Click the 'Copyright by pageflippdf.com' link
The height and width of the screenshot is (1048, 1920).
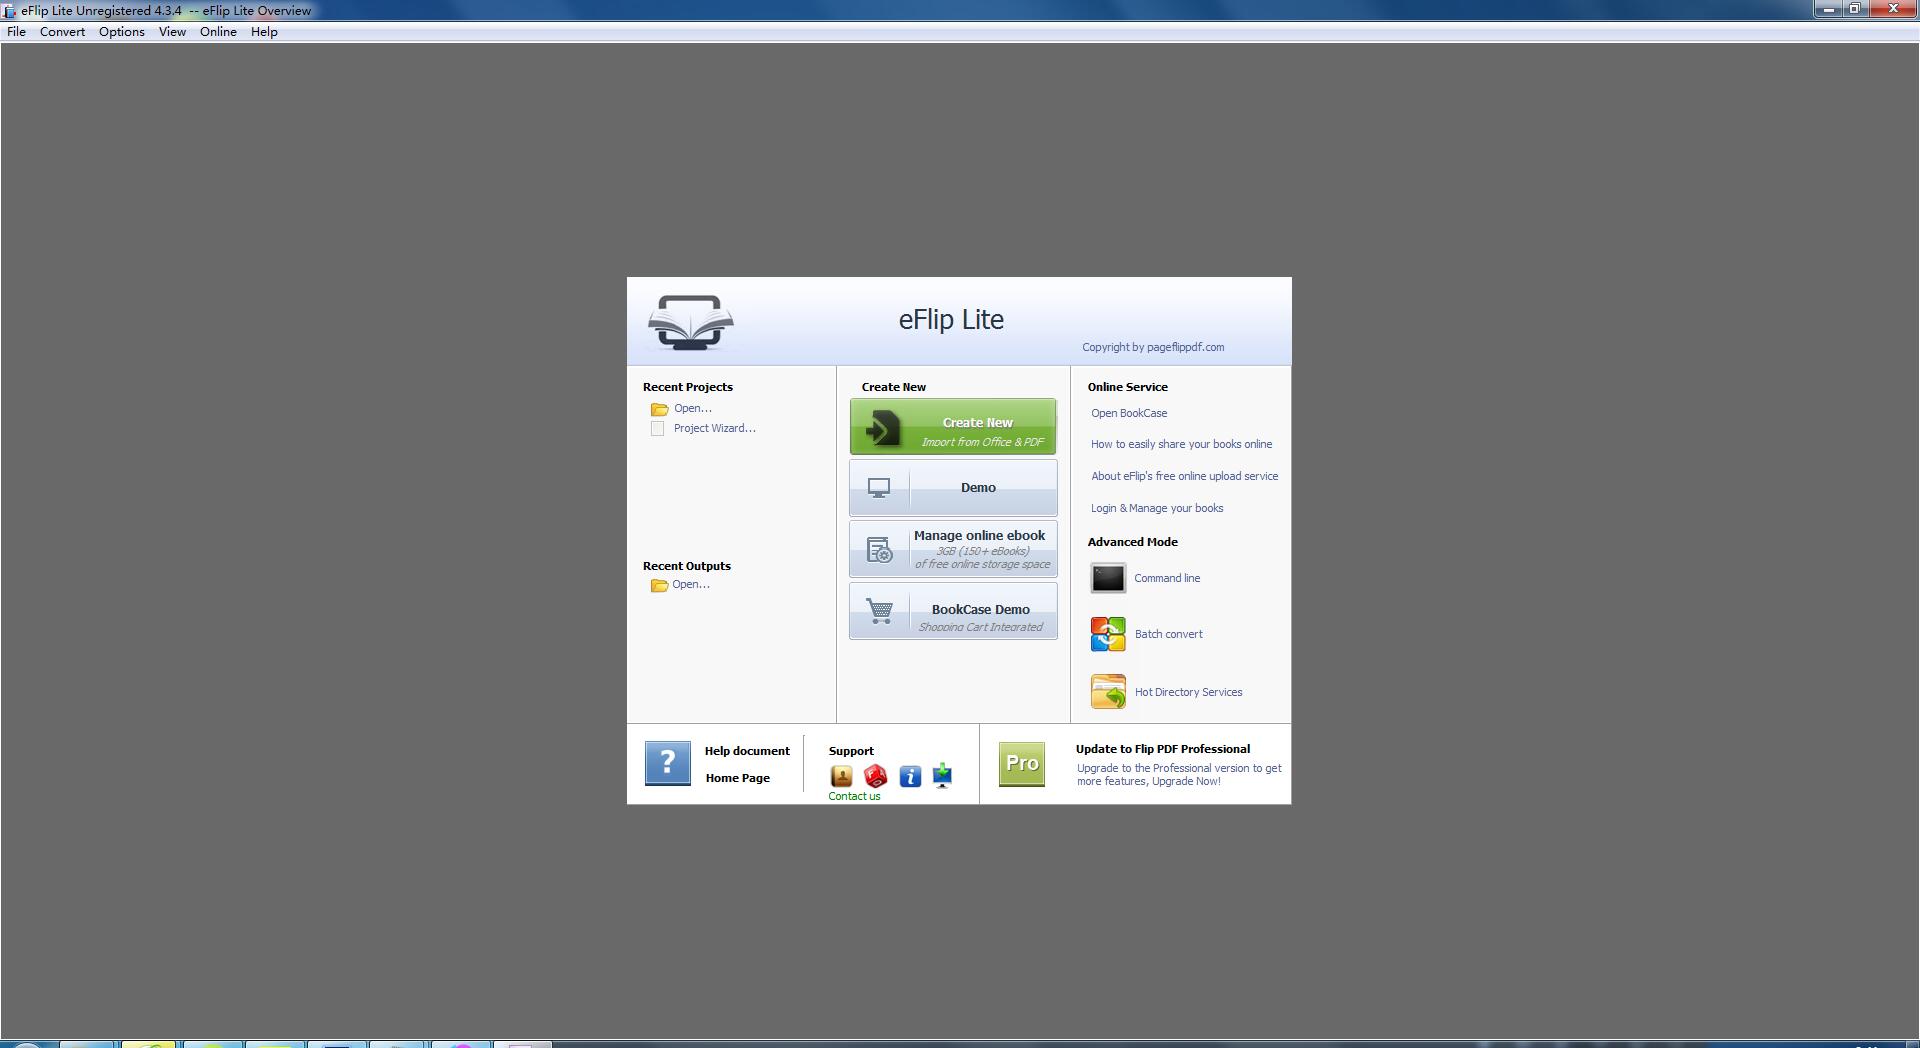click(x=1153, y=348)
